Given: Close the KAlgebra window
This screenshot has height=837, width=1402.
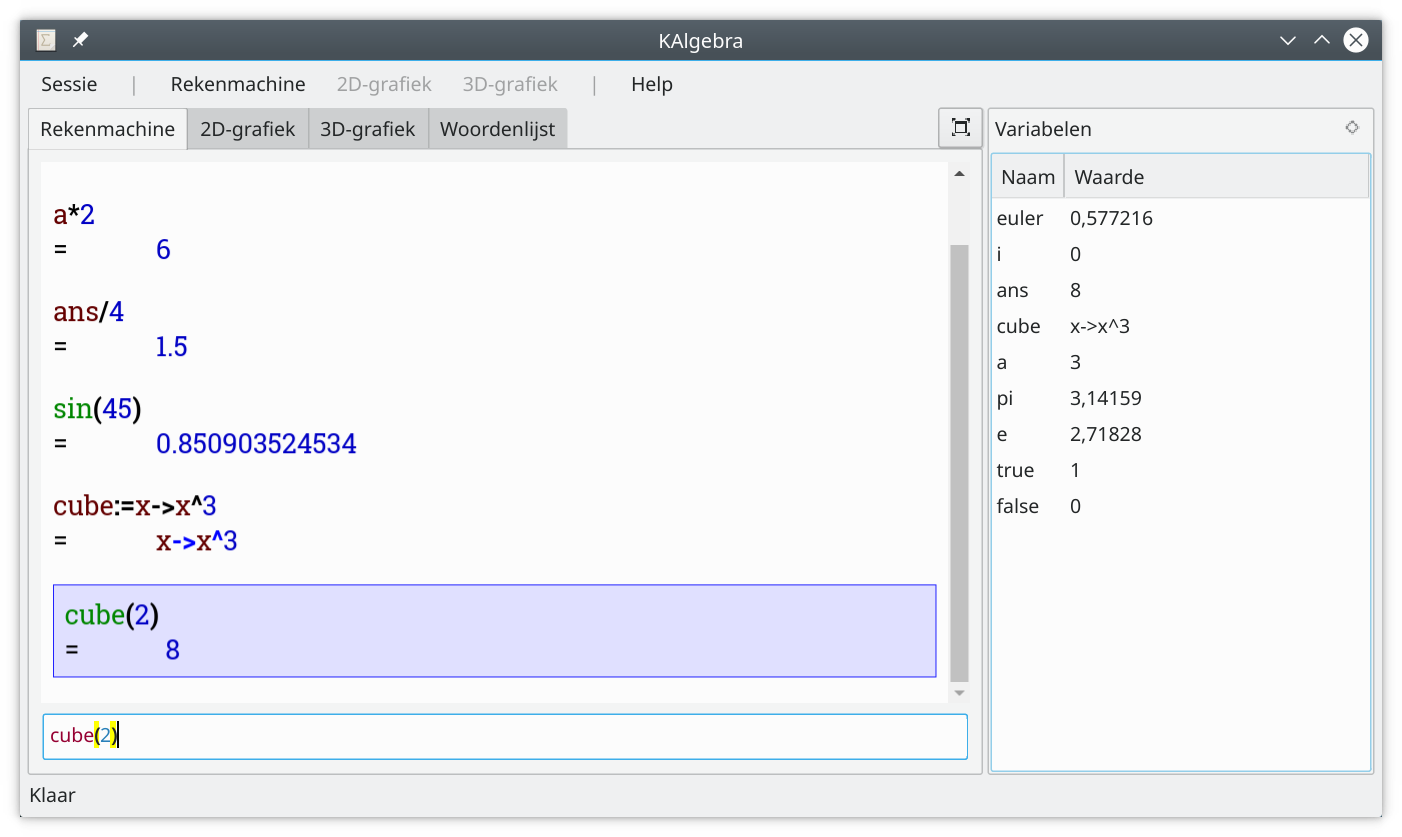Looking at the screenshot, I should pos(1355,40).
